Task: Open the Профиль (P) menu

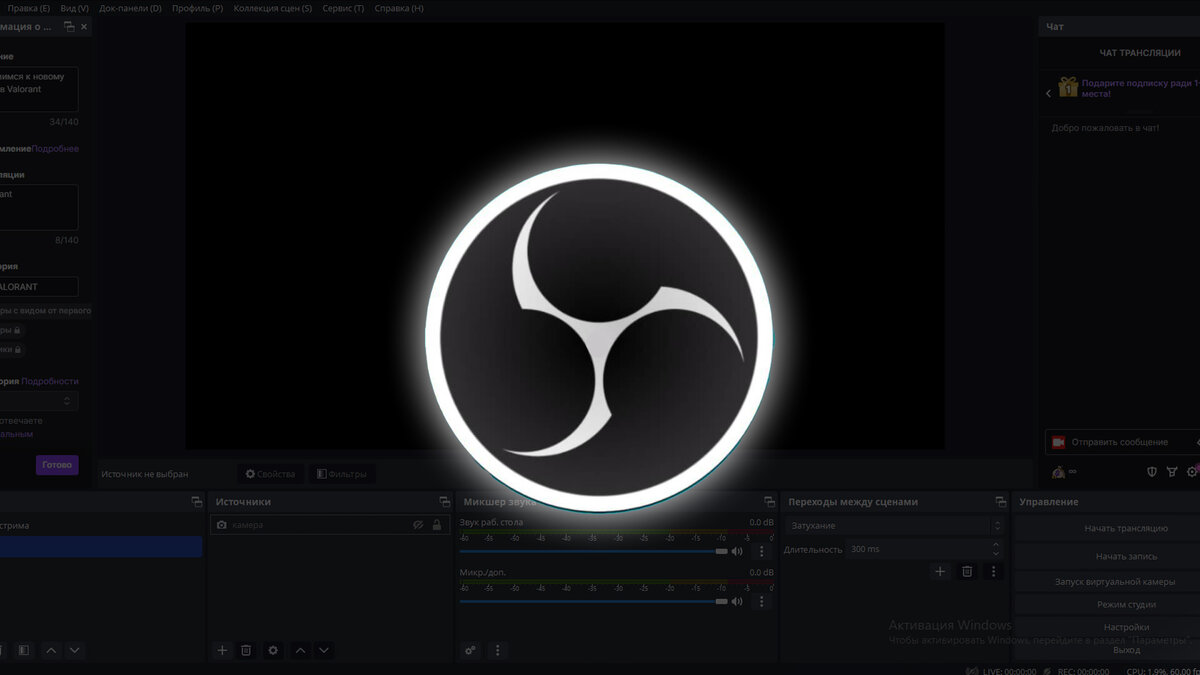Action: click(198, 8)
